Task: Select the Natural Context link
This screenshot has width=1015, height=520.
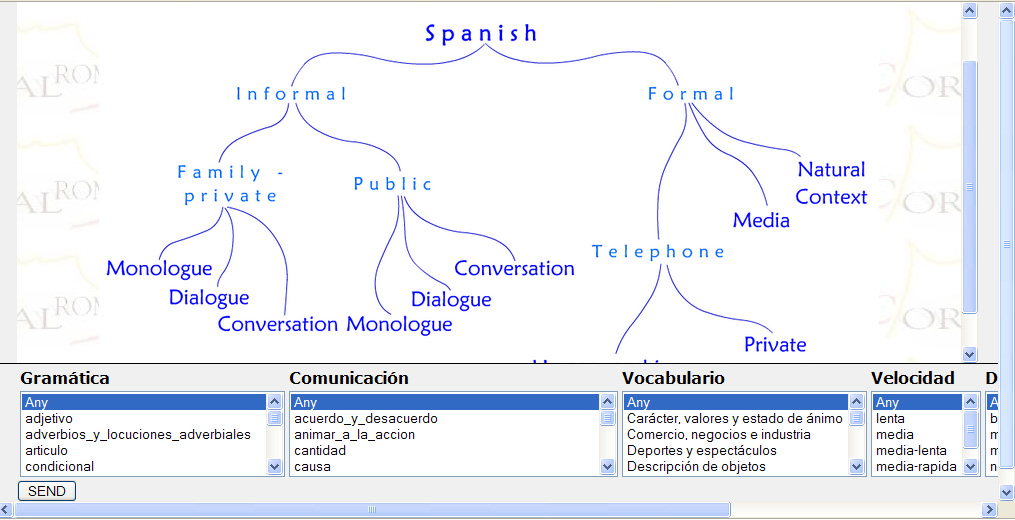Action: point(831,183)
